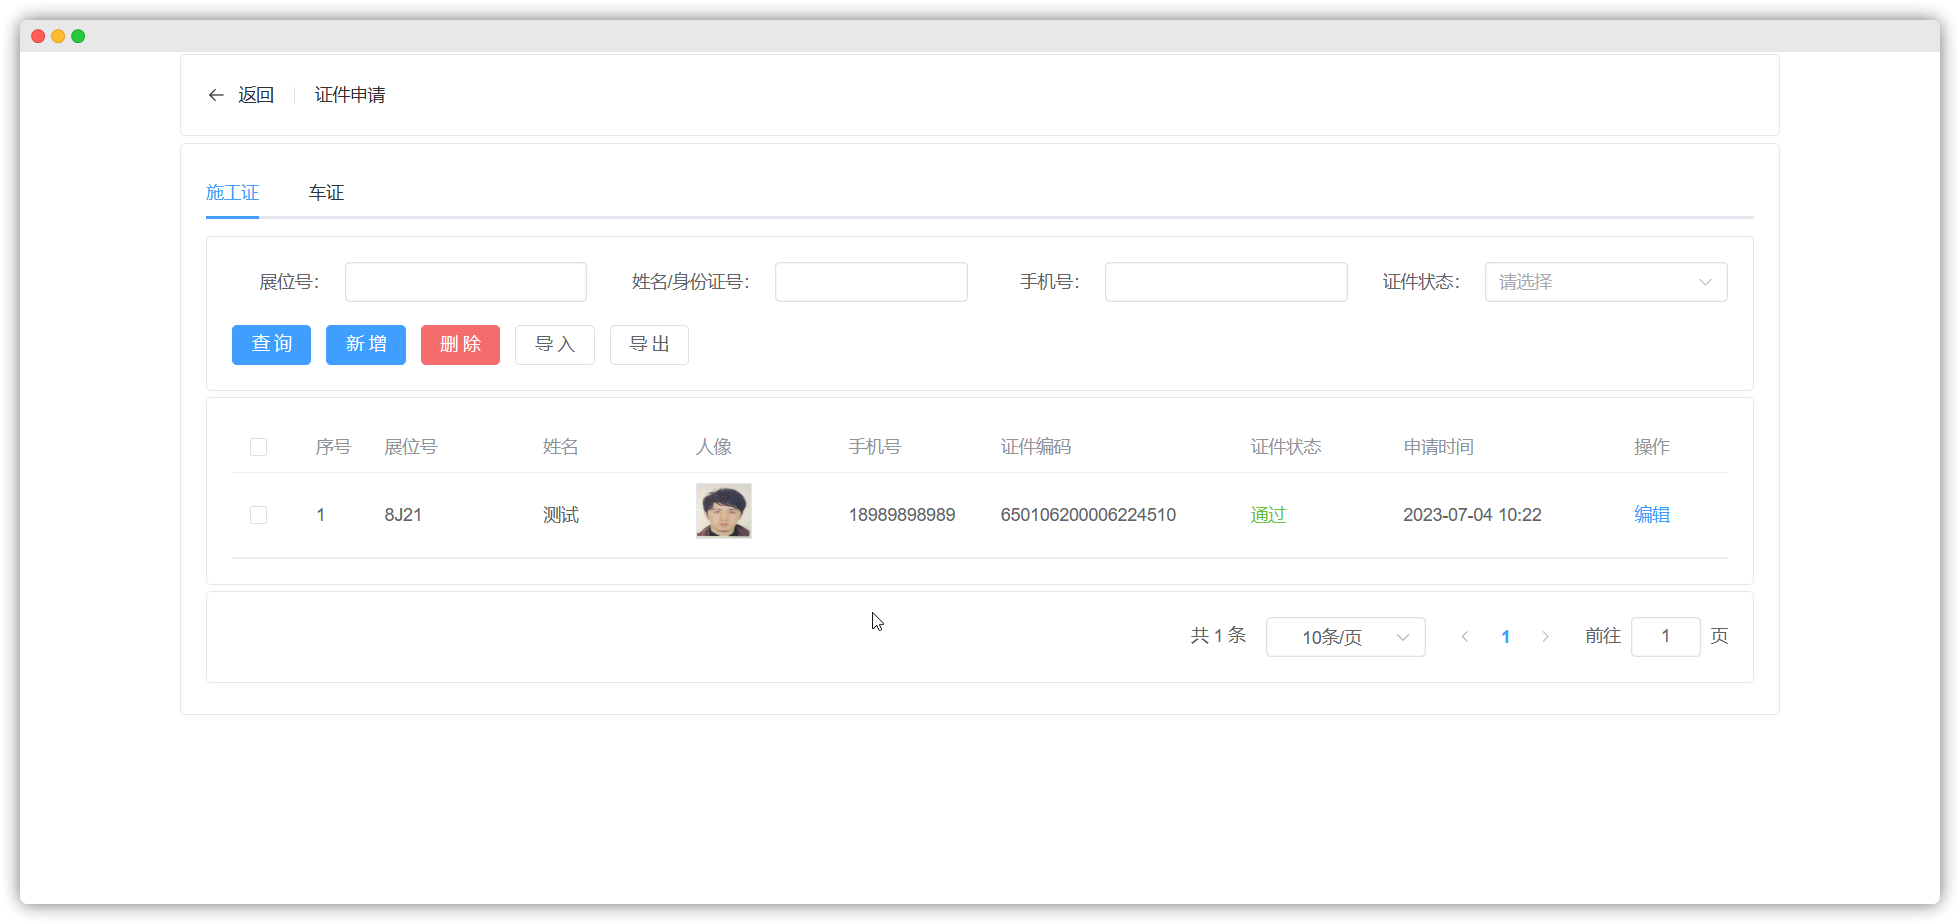
Task: Go to next page arrow
Action: pyautogui.click(x=1546, y=637)
